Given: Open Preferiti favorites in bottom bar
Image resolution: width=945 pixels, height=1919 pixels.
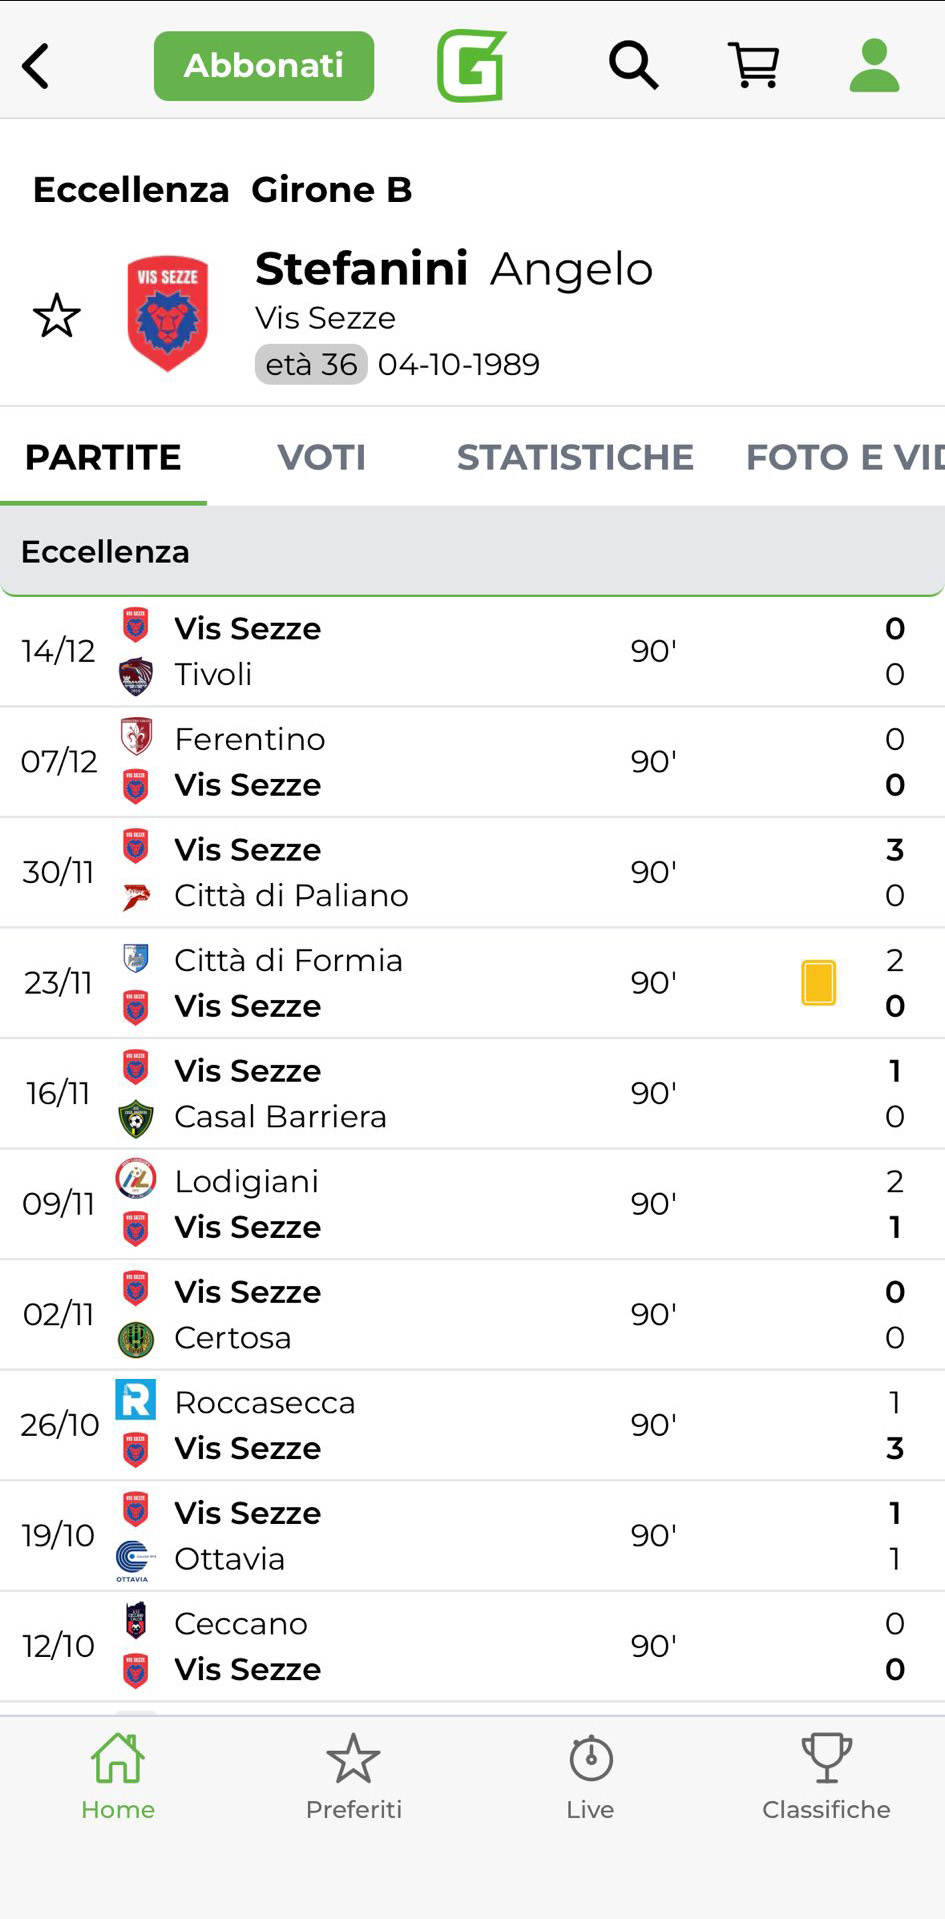Looking at the screenshot, I should point(354,1777).
